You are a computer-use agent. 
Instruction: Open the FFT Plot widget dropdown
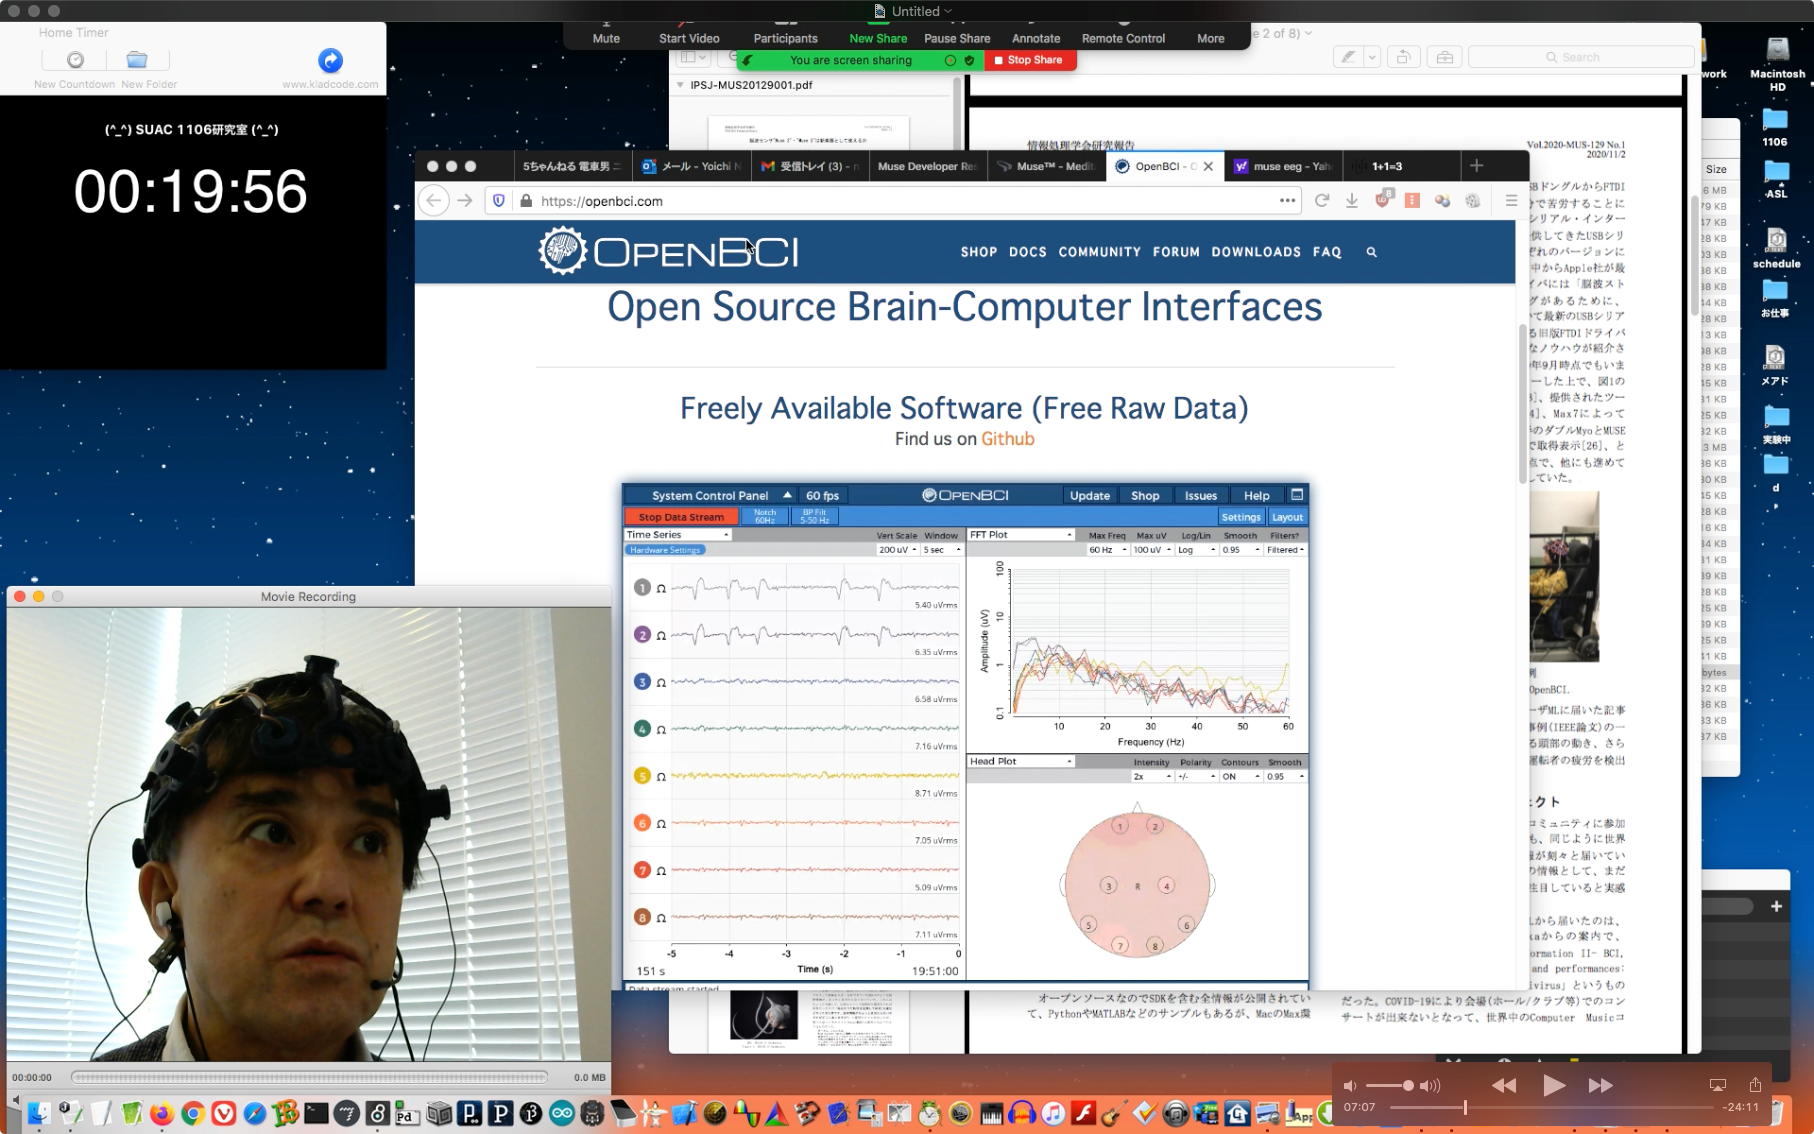pos(1021,535)
